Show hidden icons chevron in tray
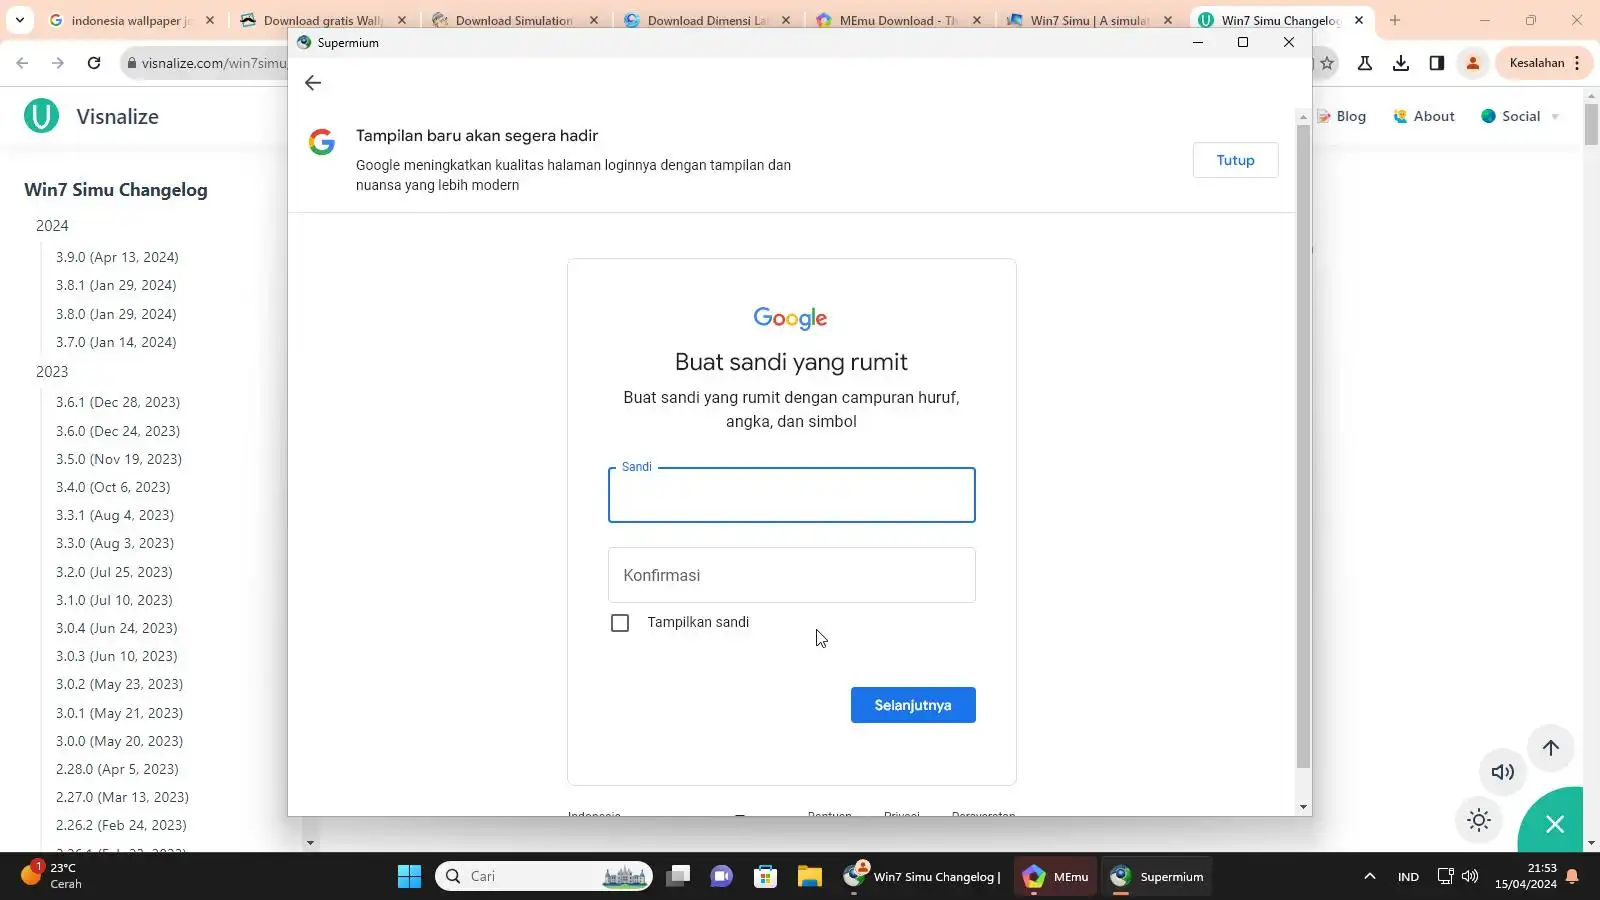 1370,877
